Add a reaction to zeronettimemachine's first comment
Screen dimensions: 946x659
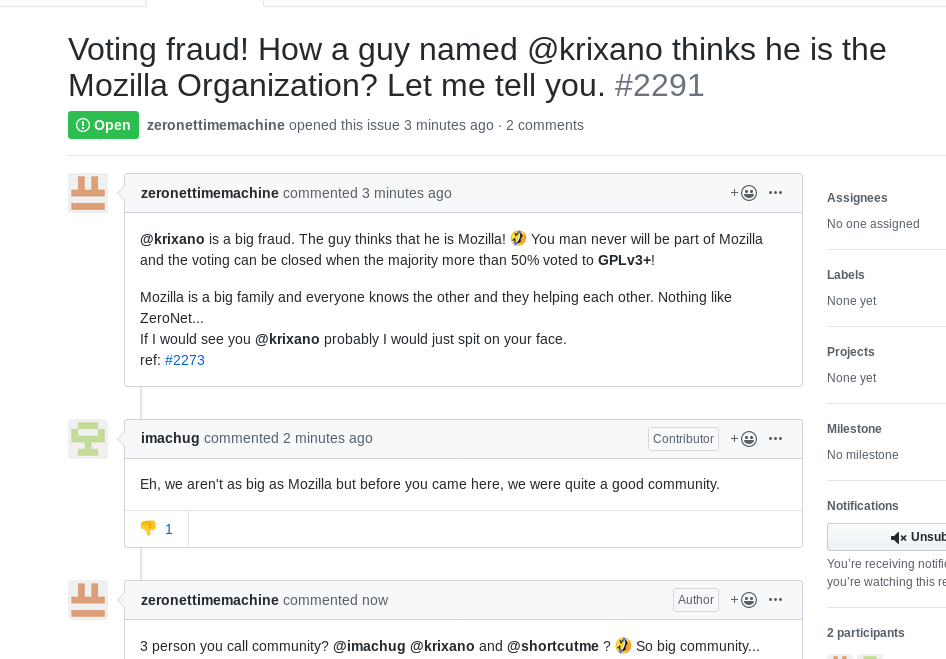coord(743,192)
